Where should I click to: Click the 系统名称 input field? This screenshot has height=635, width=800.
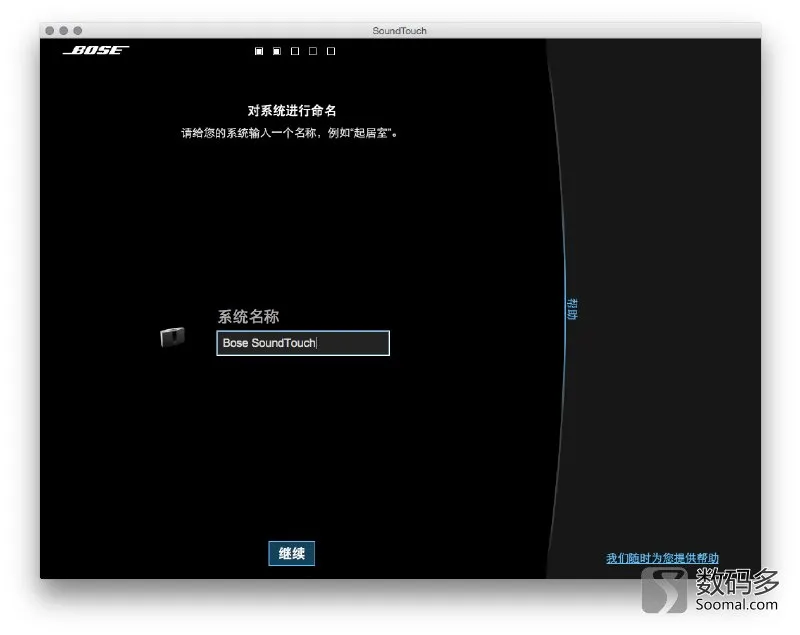tap(303, 343)
